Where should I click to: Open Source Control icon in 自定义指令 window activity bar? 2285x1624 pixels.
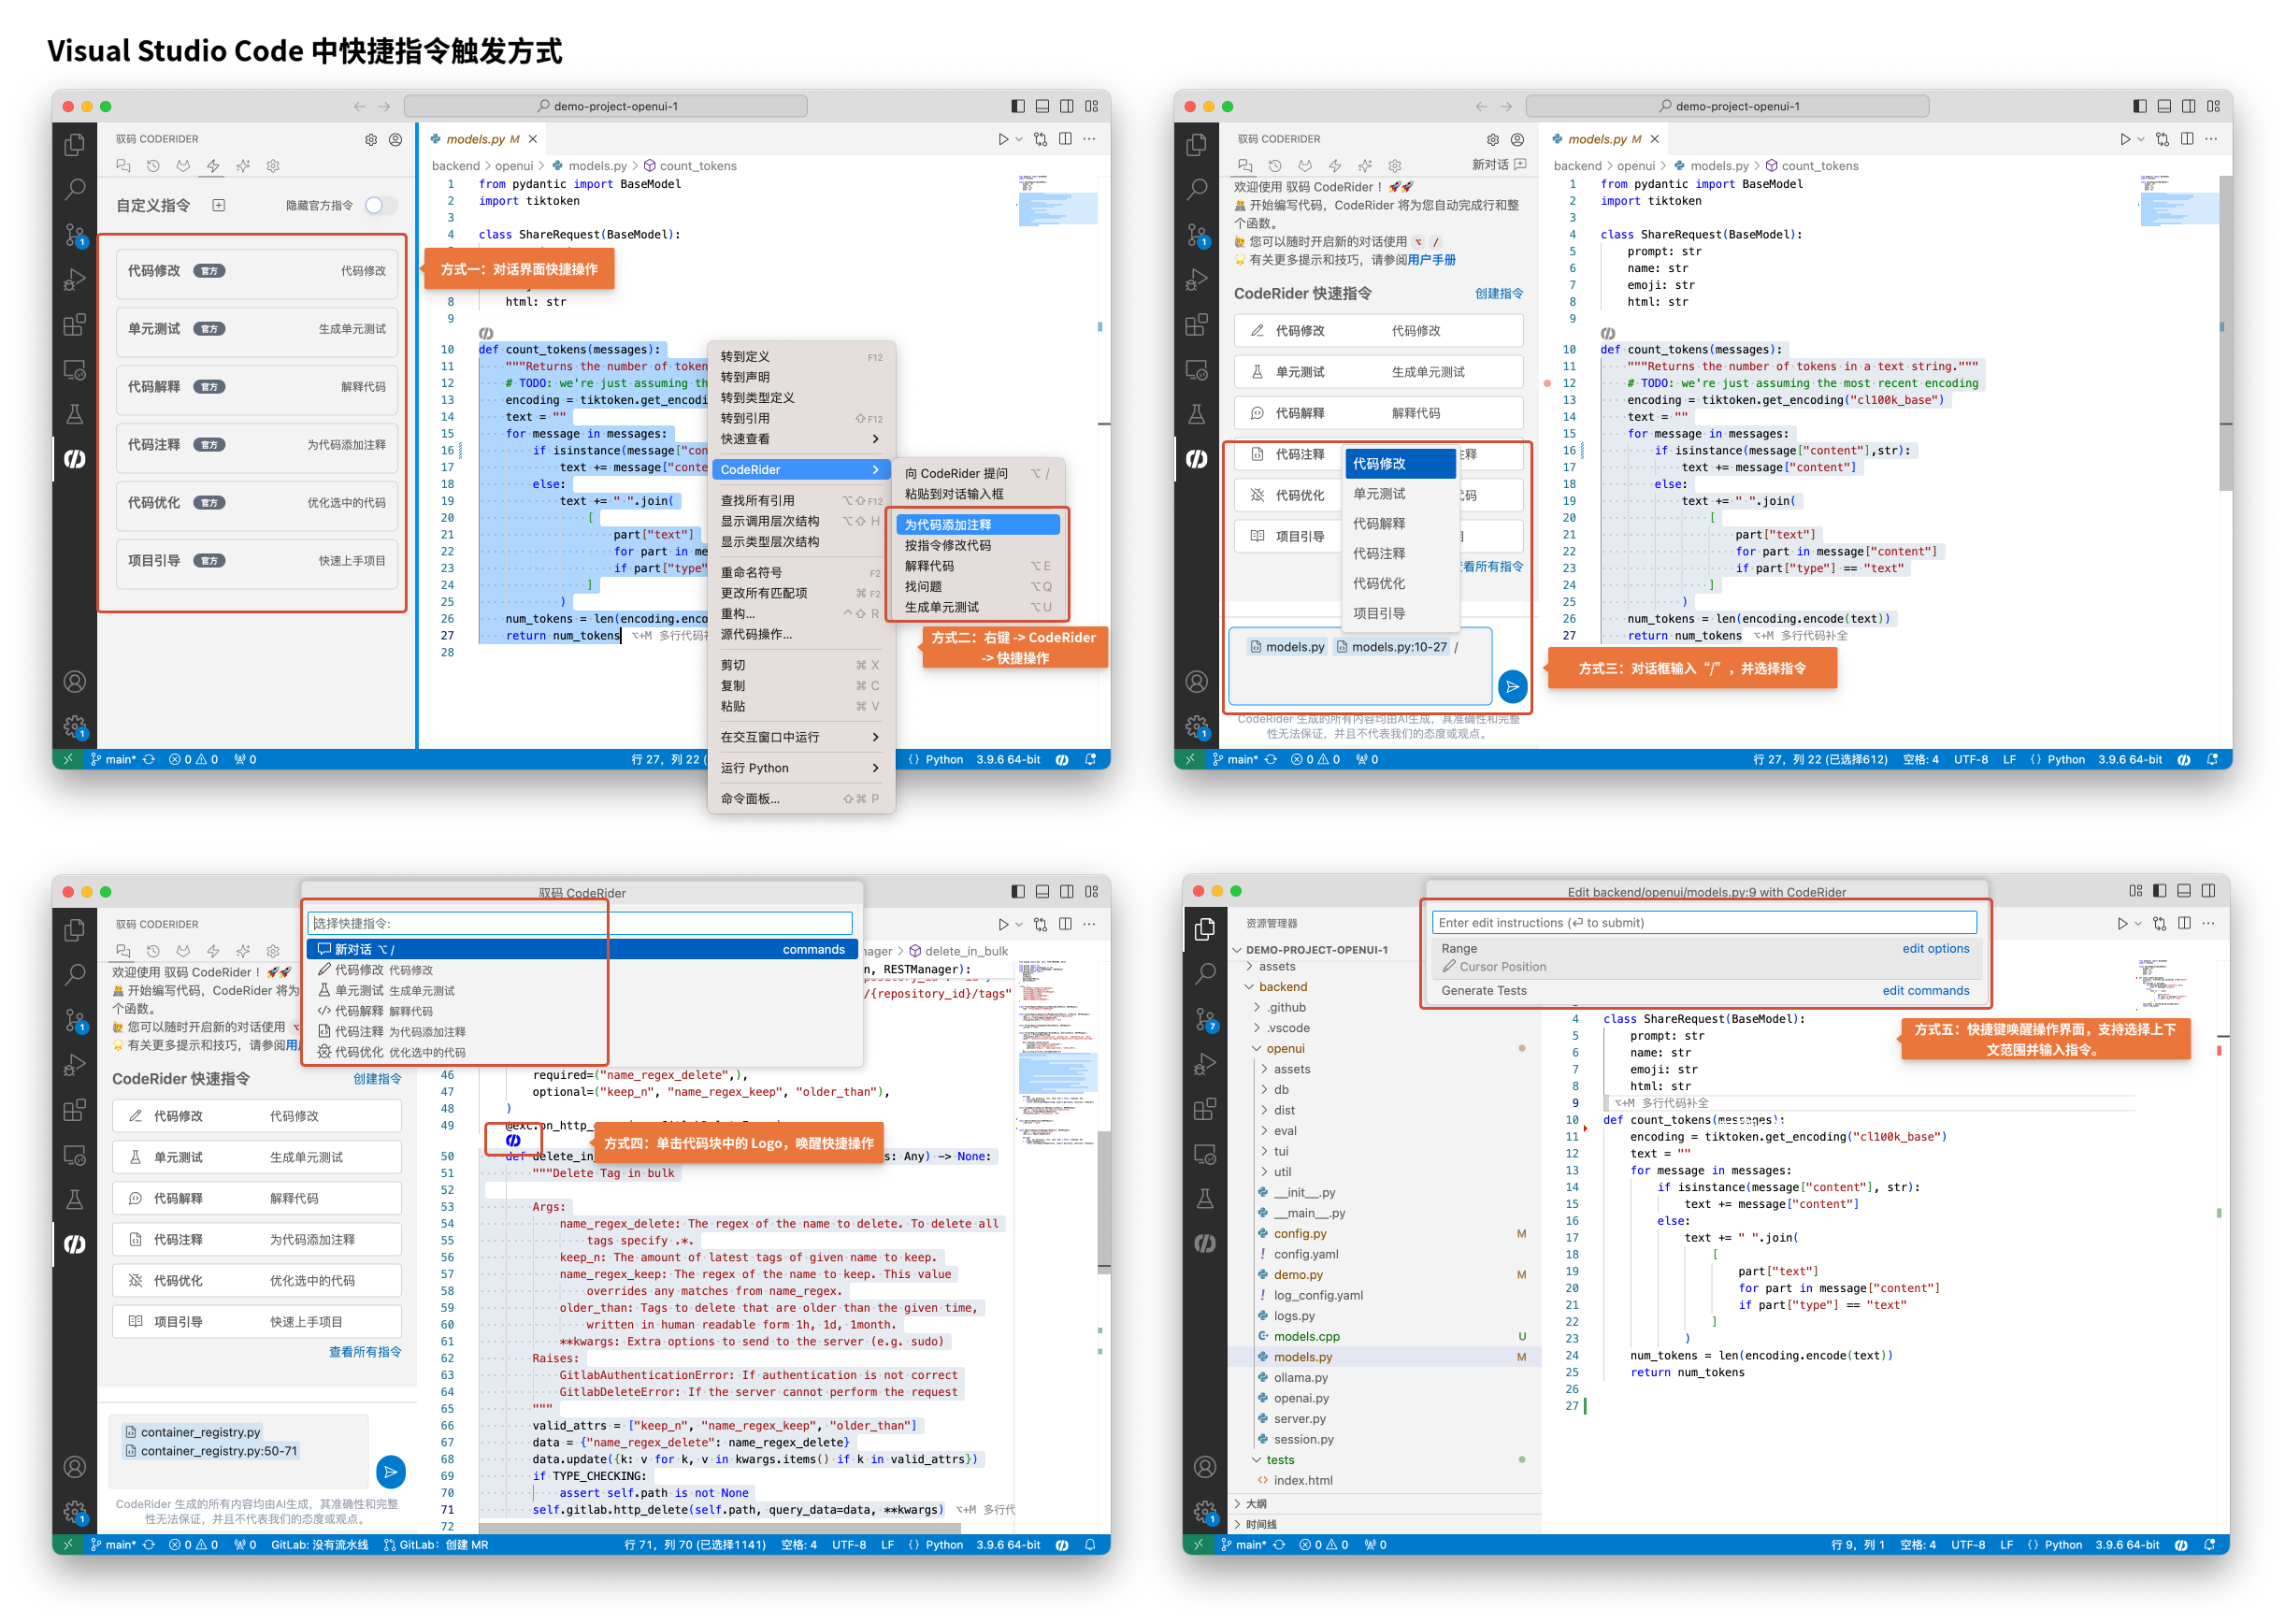75,235
